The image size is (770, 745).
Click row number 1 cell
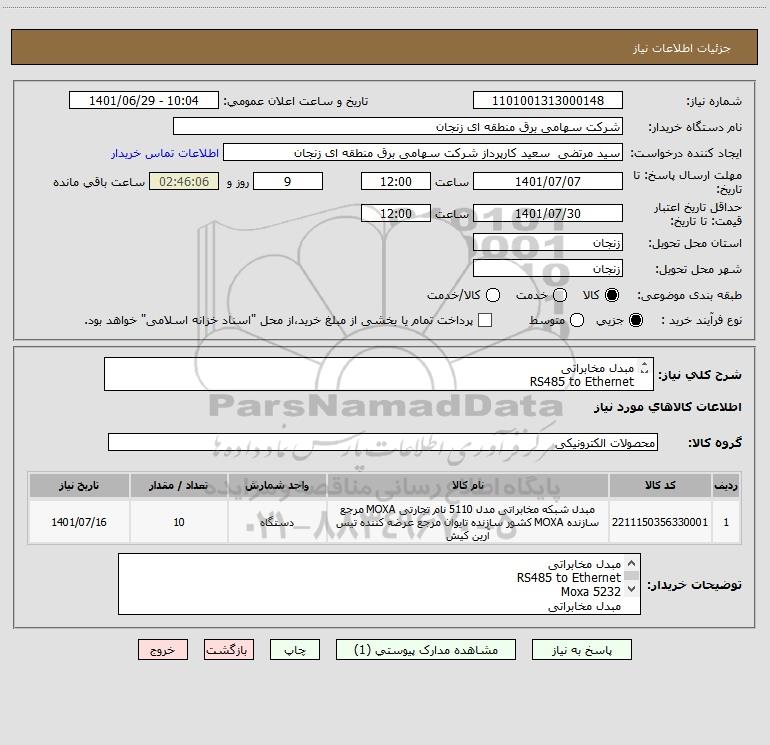[x=726, y=522]
